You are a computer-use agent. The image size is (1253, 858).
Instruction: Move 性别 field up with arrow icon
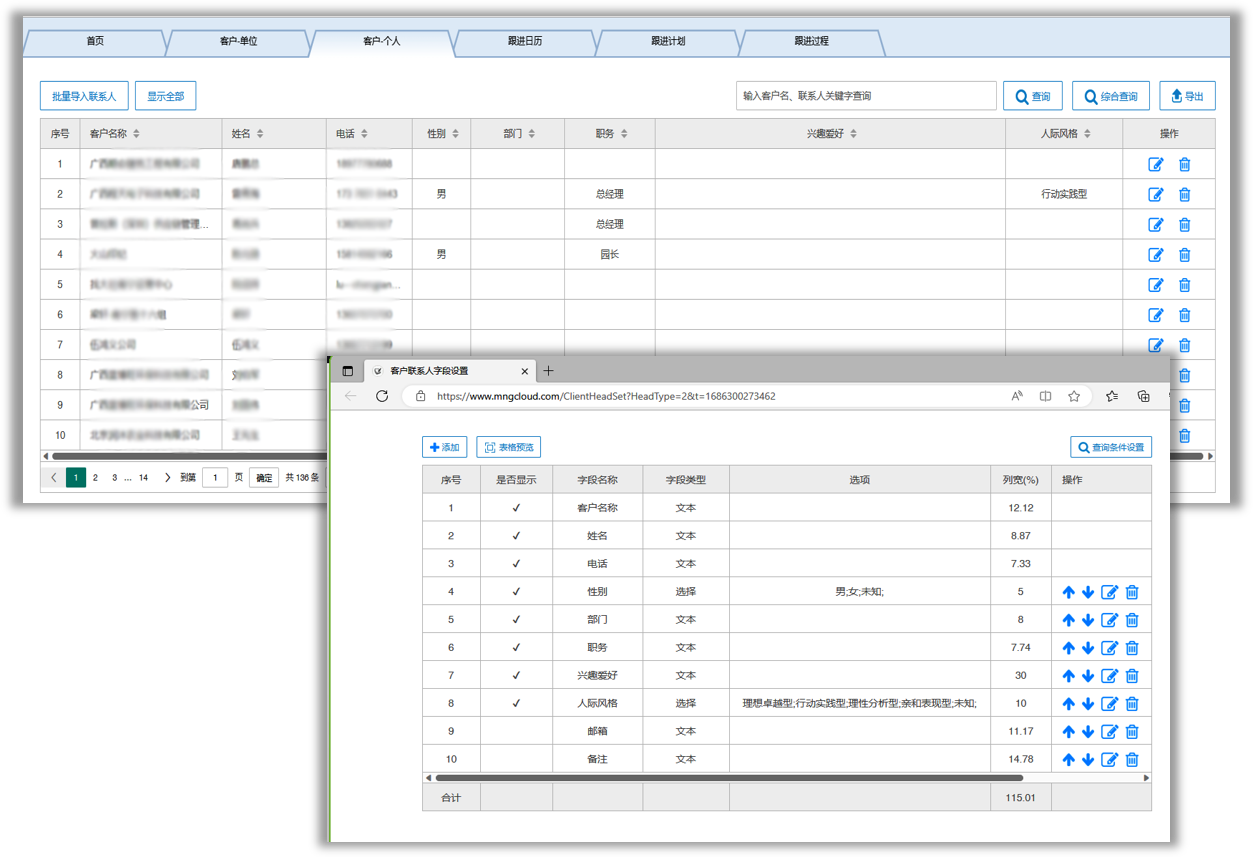(1068, 592)
